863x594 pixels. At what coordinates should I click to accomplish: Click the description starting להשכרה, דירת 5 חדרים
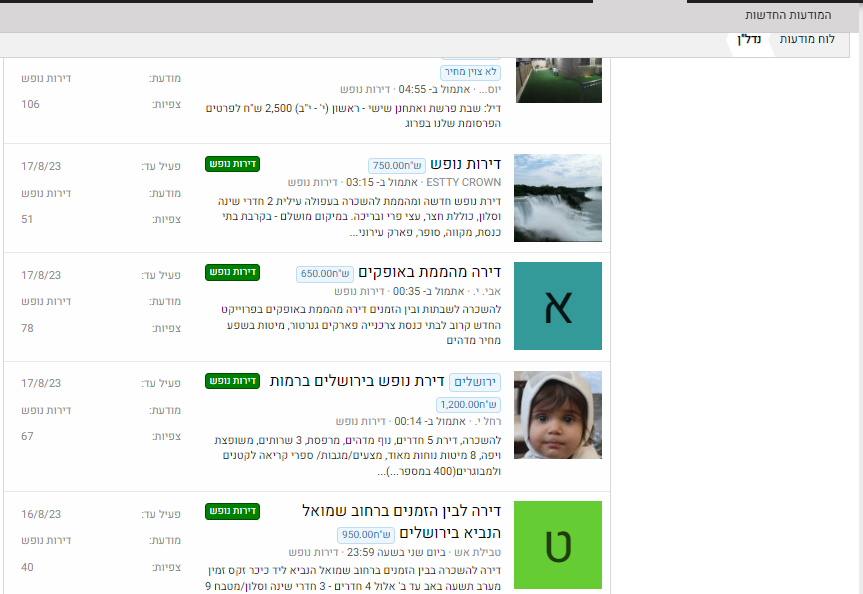(x=357, y=456)
